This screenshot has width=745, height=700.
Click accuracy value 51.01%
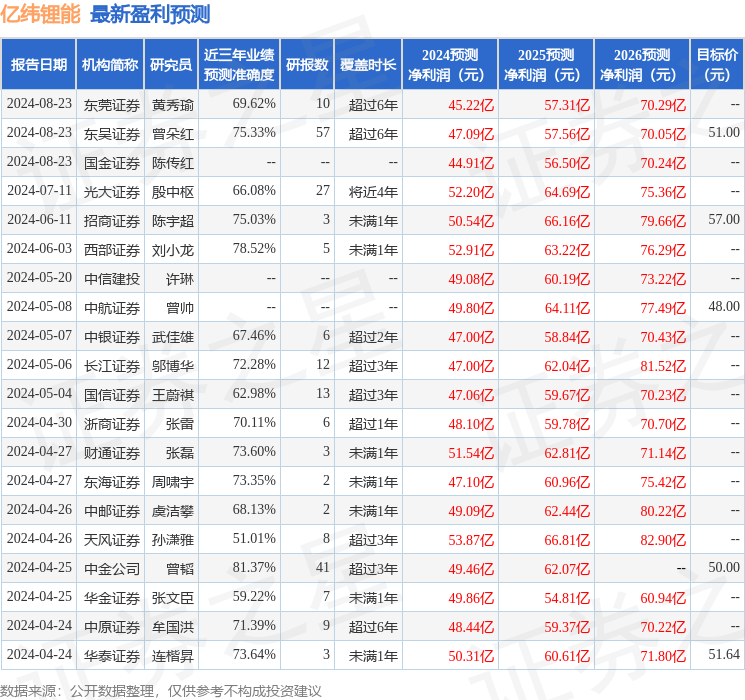[x=254, y=538]
